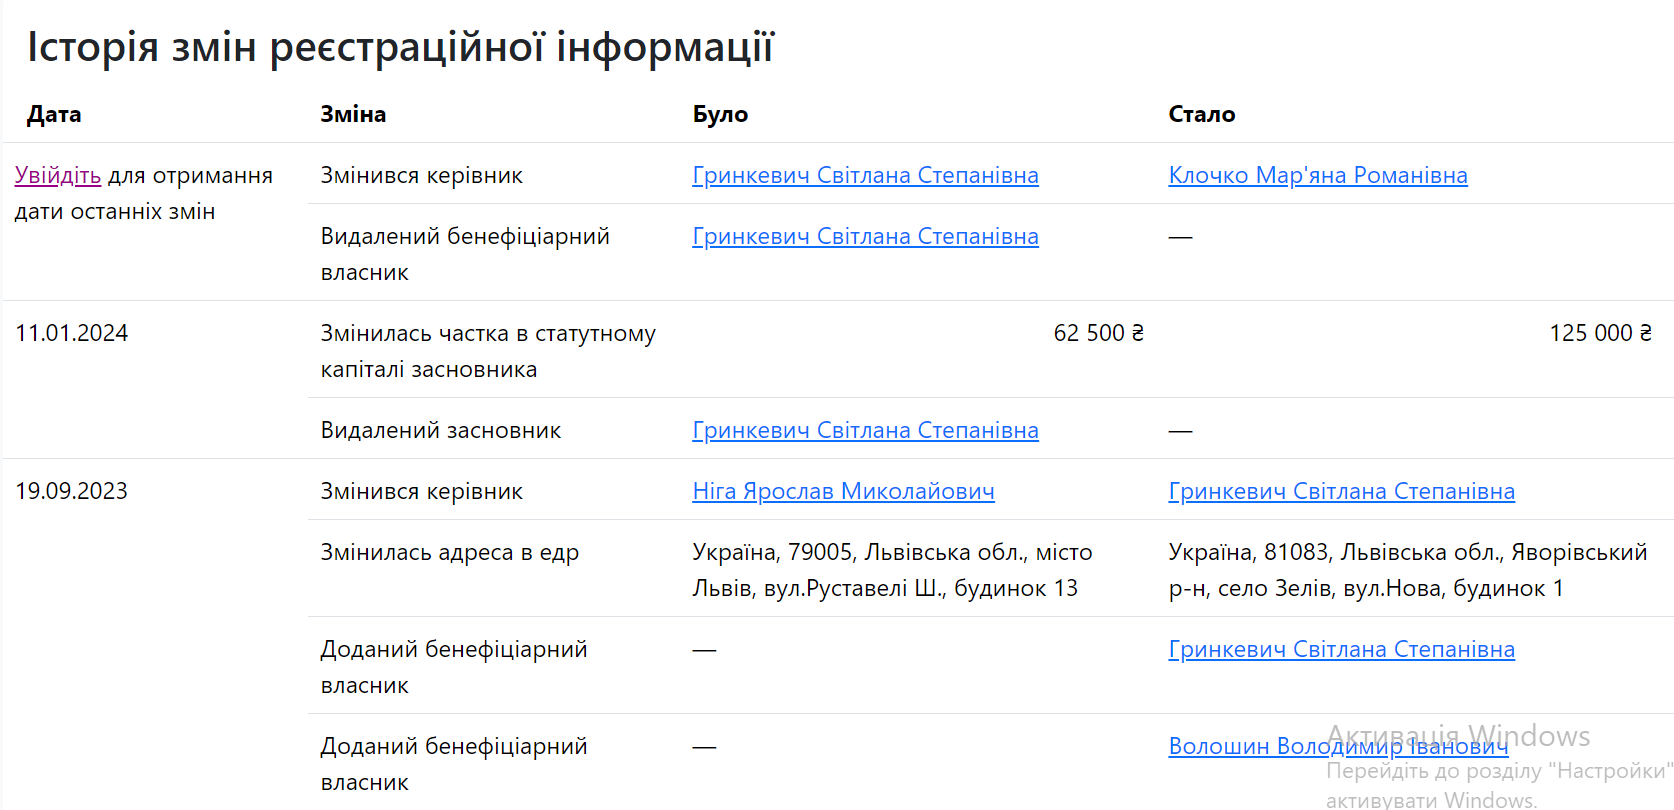This screenshot has width=1674, height=810.
Task: Open Ніга Ярослав Миколайович profile link
Action: [x=843, y=492]
